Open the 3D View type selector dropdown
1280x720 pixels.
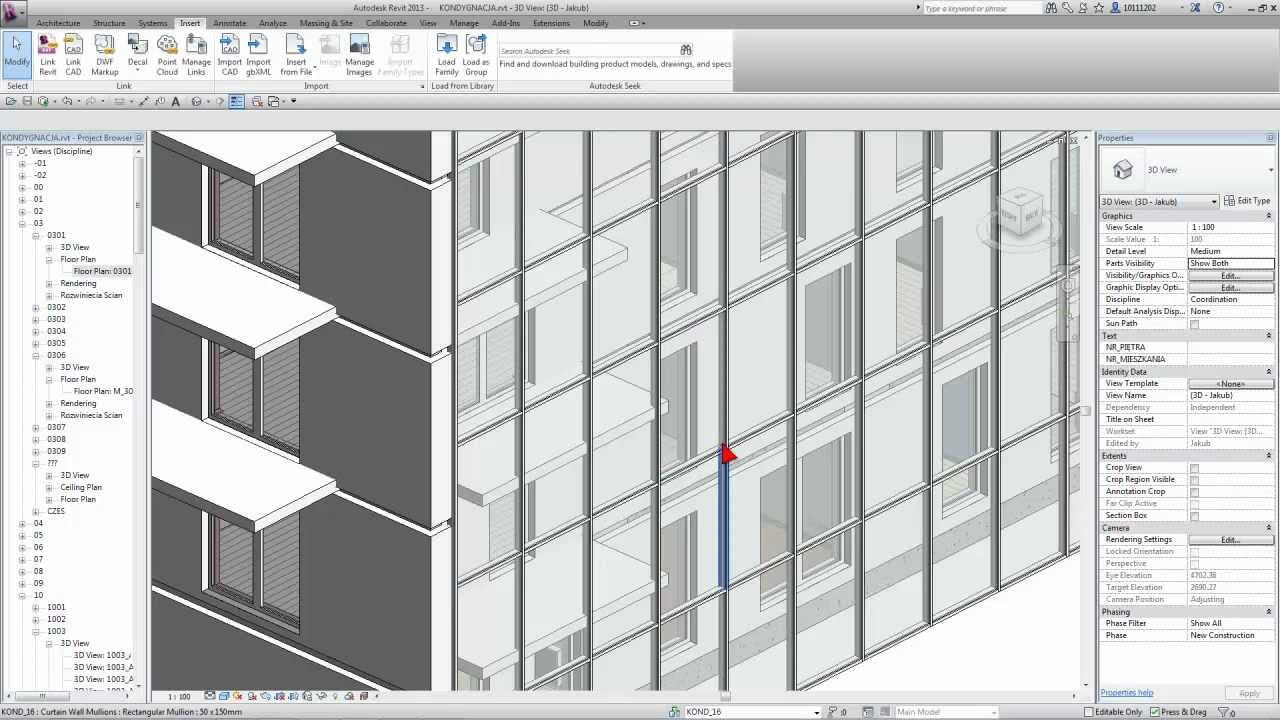pos(1270,170)
